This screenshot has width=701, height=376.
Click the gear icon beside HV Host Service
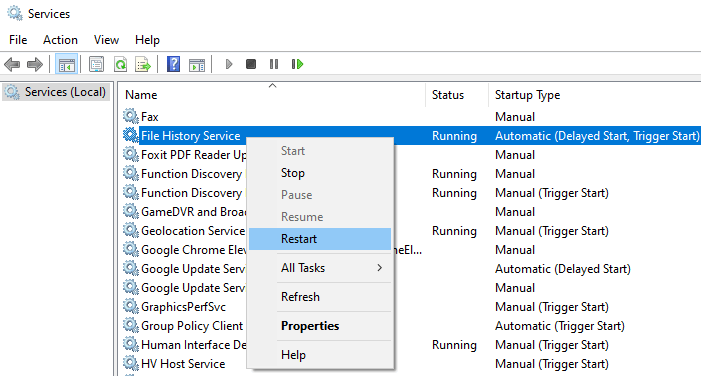point(131,363)
